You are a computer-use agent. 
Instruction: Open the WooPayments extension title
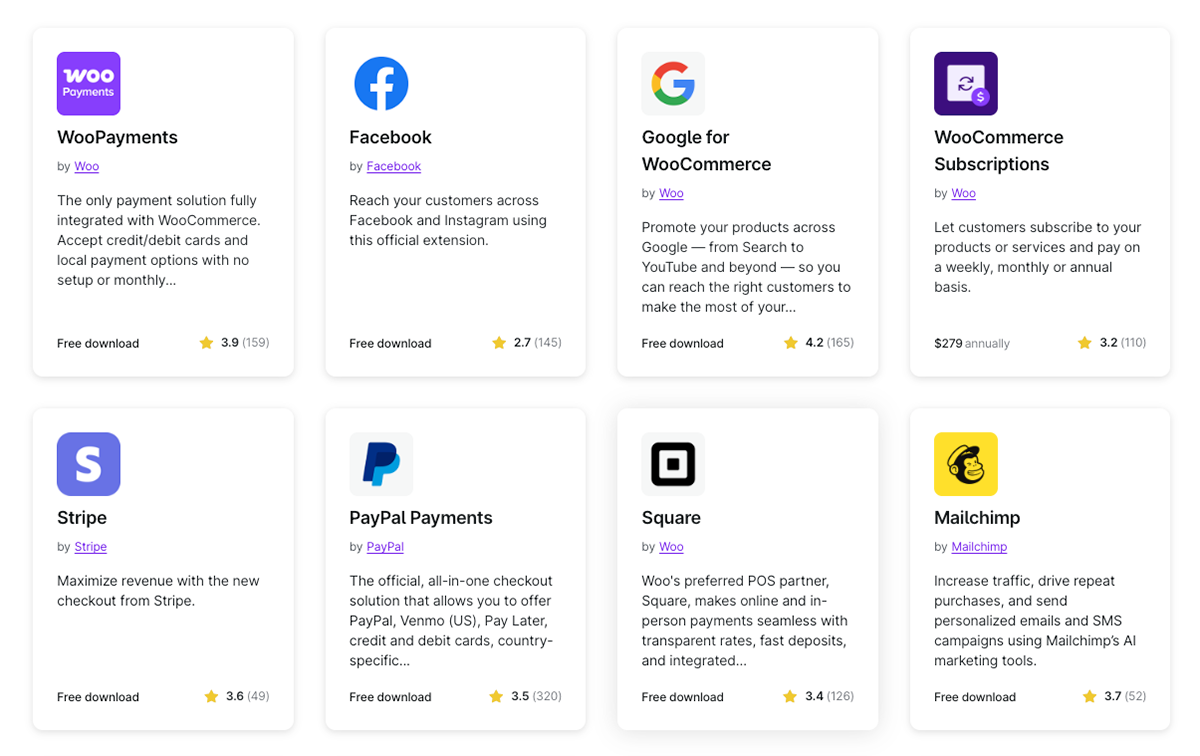point(117,137)
